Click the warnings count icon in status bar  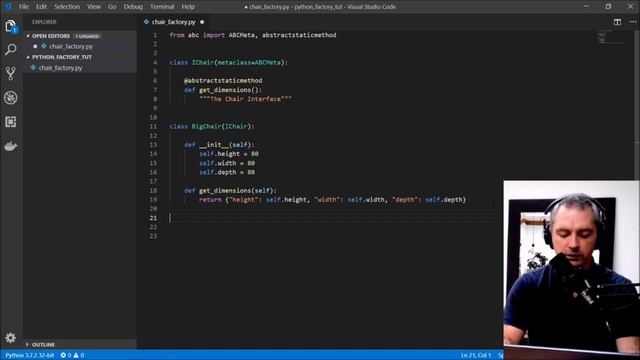coord(76,355)
